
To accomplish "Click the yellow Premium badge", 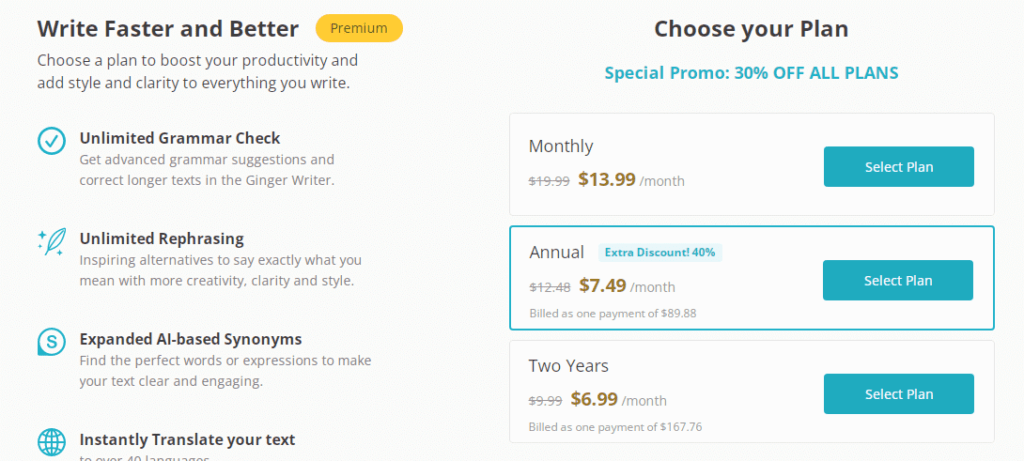I will tap(359, 28).
